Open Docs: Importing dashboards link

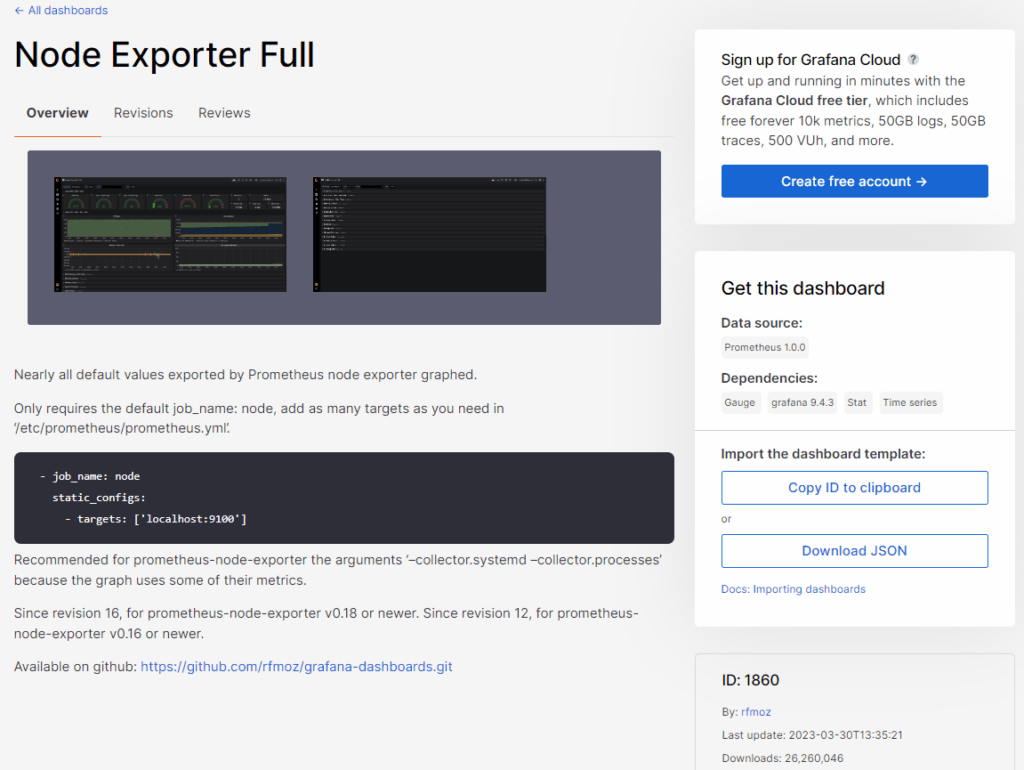point(793,589)
